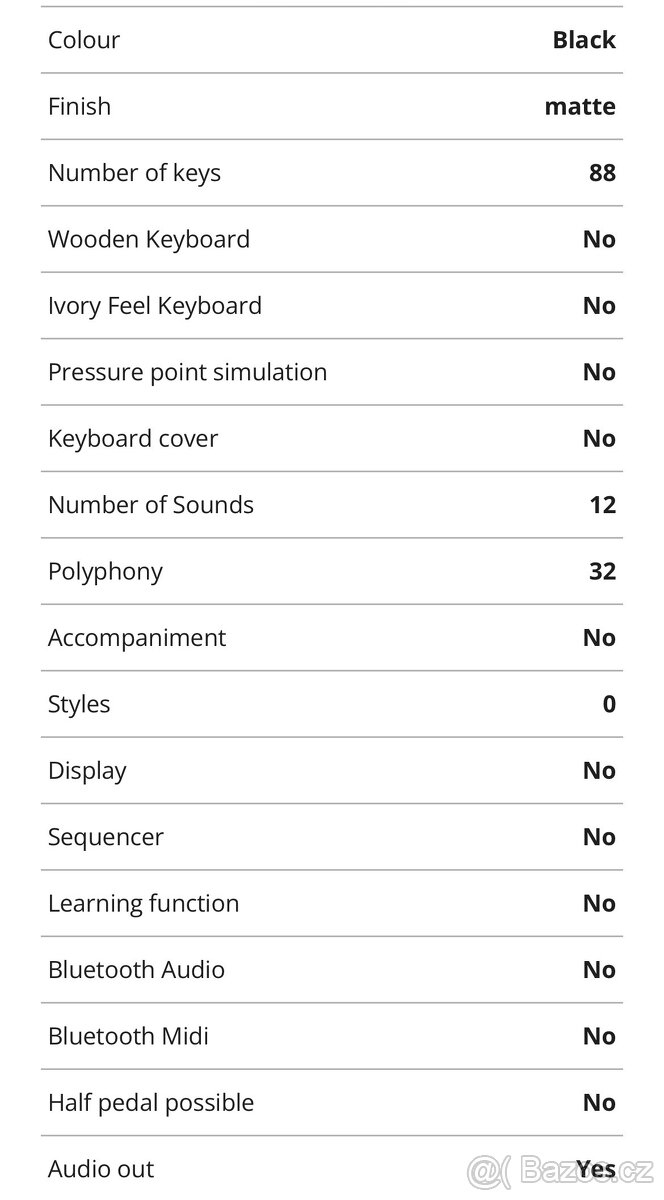Click the Bluetooth Audio label
Screen dimensions: 664x1200
pos(136,970)
